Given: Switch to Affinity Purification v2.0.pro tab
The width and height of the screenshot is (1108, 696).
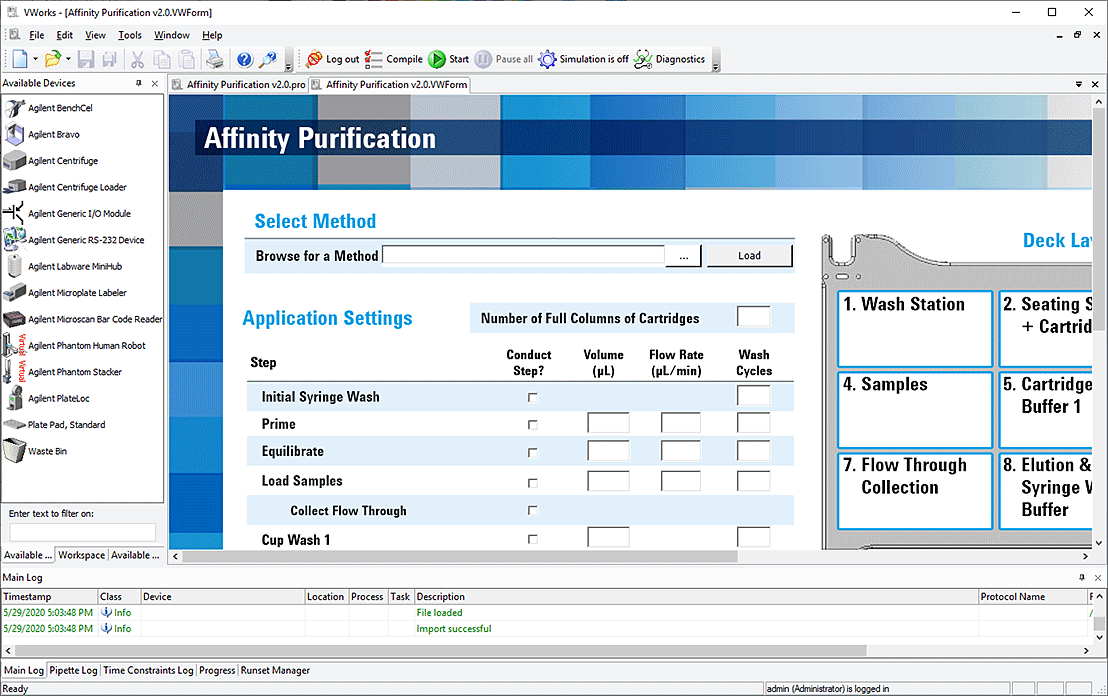Looking at the screenshot, I should click(x=239, y=85).
